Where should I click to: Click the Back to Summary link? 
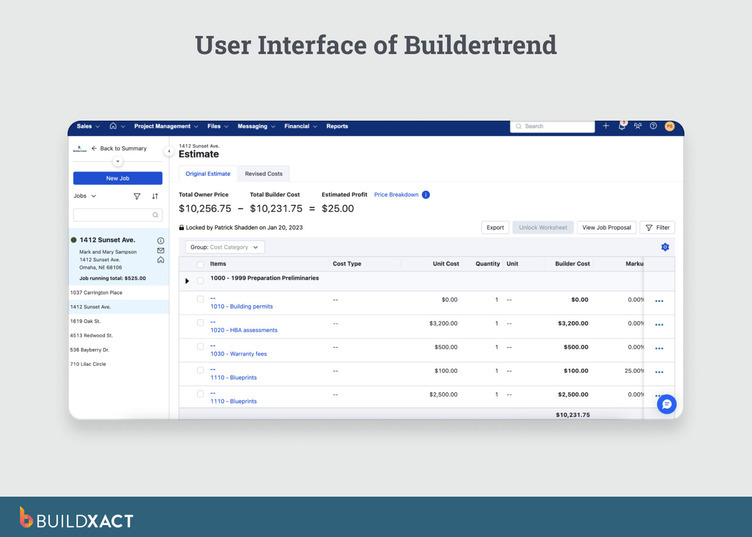(123, 149)
